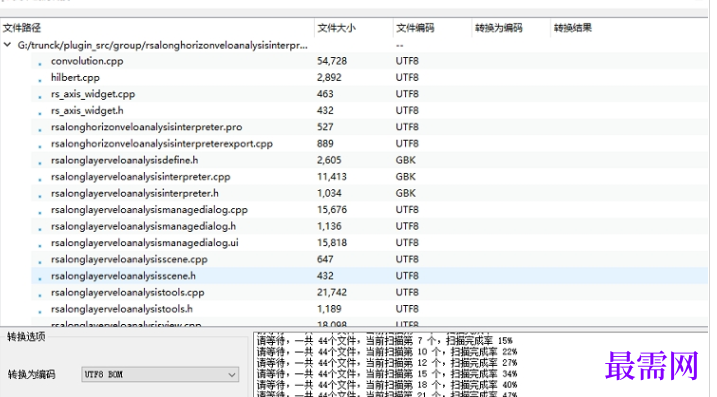Click the file icon beside rs_axis_widget.h
The height and width of the screenshot is (397, 717).
point(40,112)
